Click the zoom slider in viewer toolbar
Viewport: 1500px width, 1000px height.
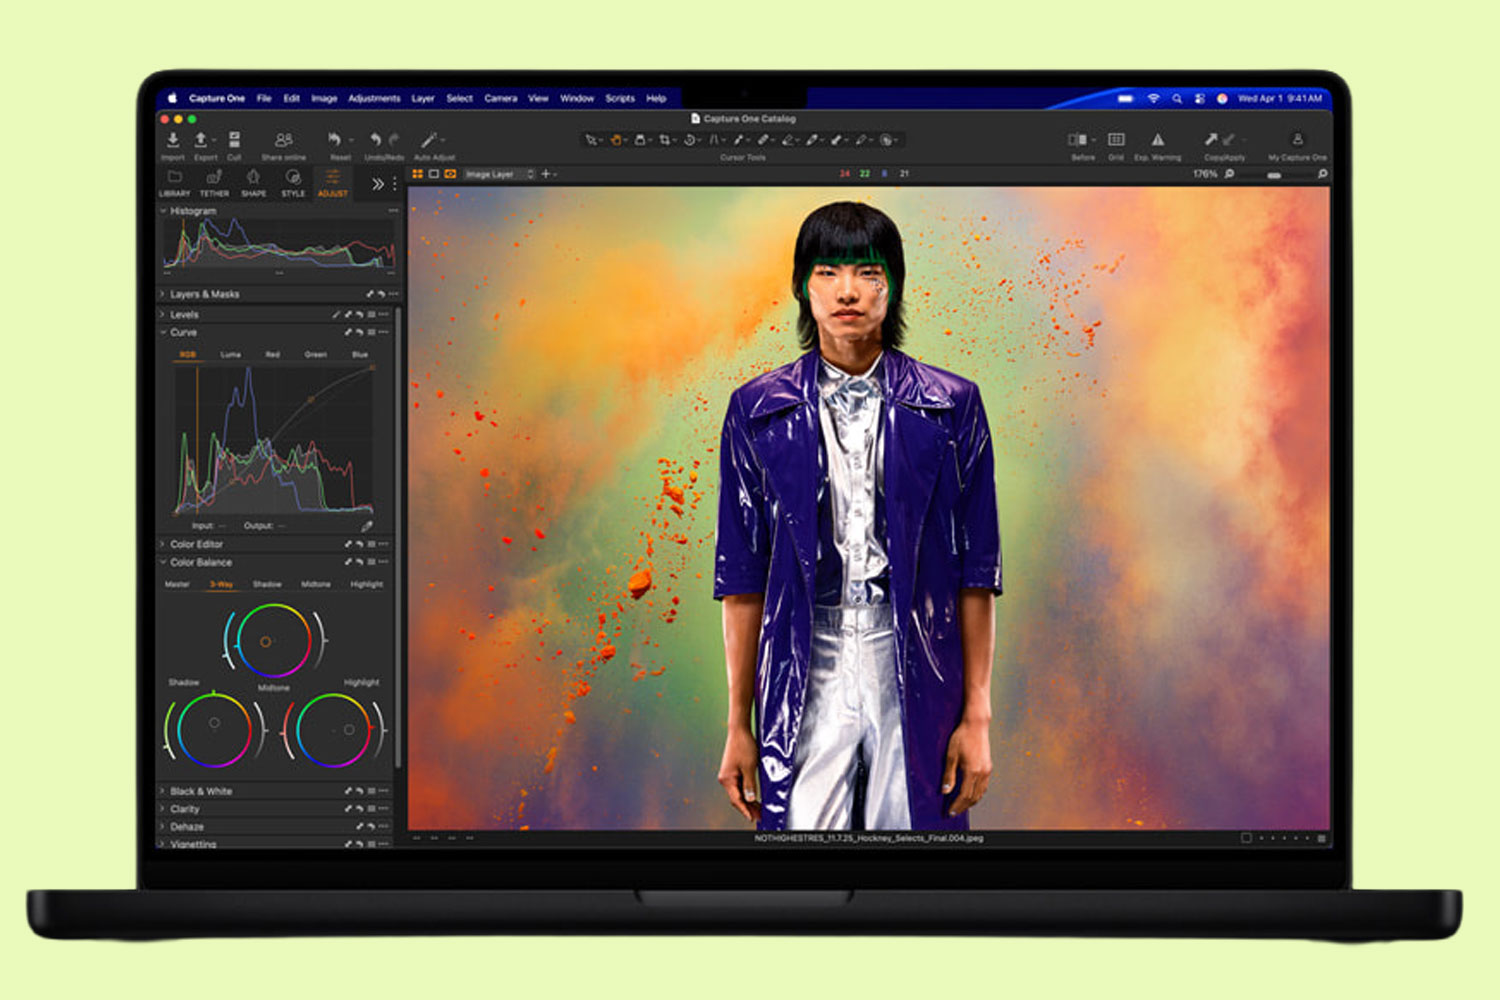[x=1275, y=175]
